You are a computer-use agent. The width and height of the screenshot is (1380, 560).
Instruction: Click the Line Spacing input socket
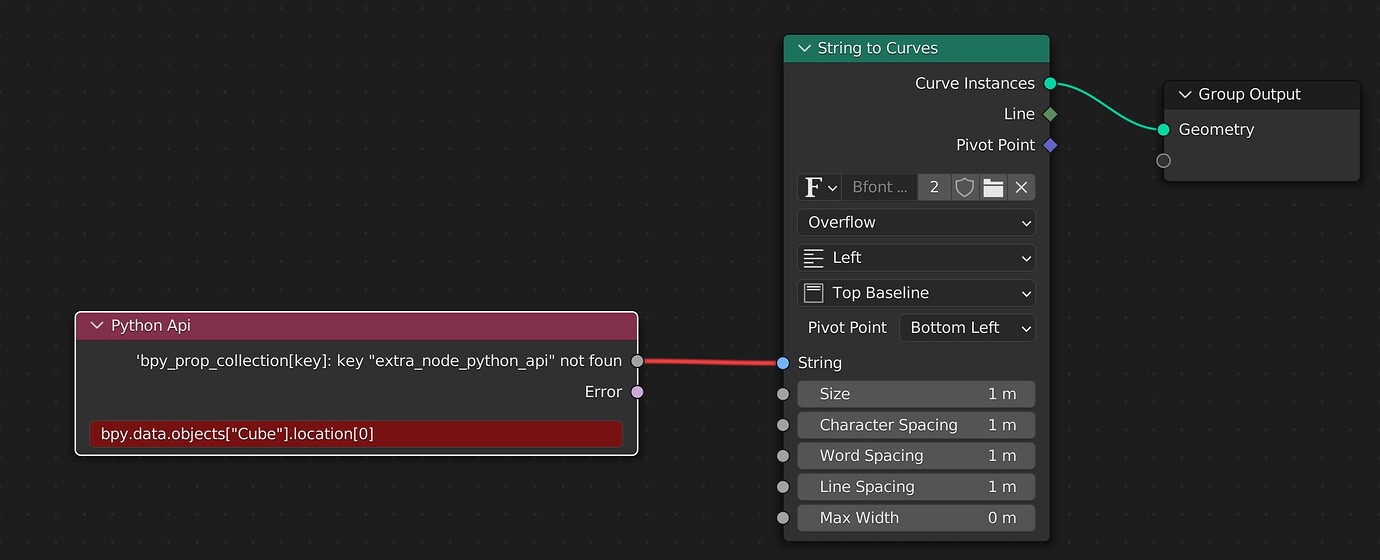coord(783,487)
